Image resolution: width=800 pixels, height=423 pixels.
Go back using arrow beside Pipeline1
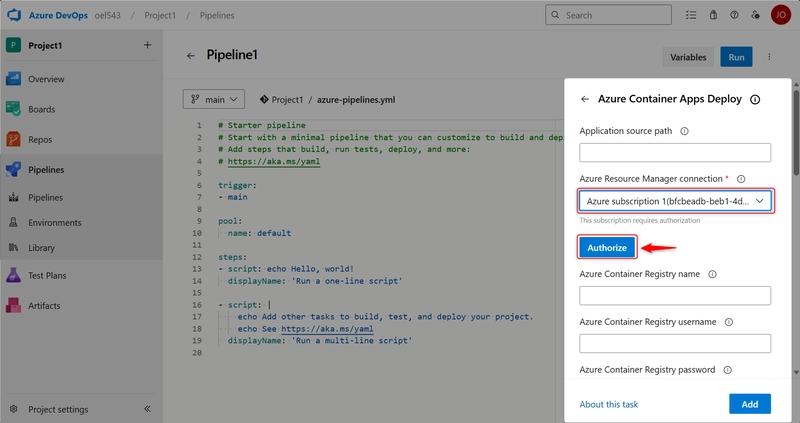coord(191,57)
